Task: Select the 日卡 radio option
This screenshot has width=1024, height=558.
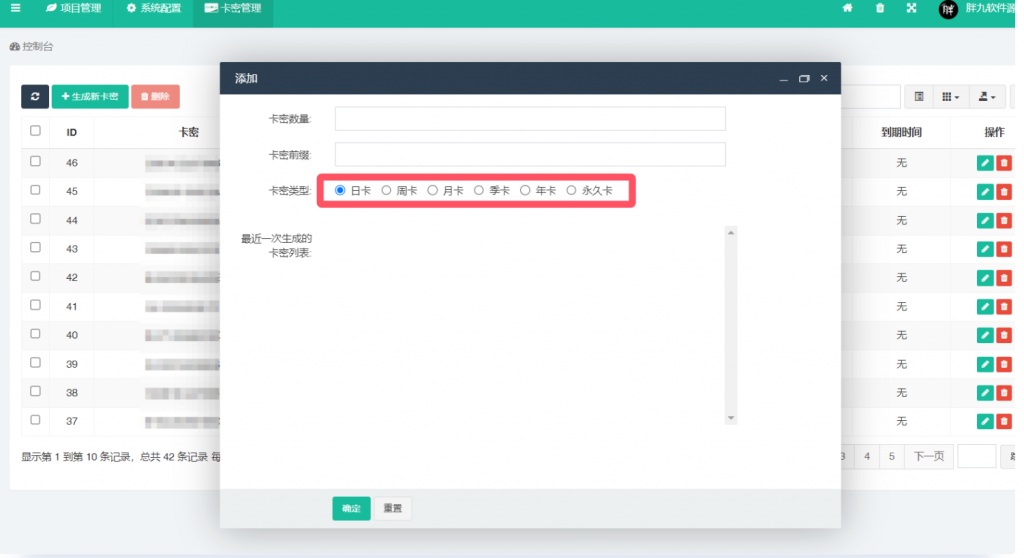Action: tap(340, 190)
